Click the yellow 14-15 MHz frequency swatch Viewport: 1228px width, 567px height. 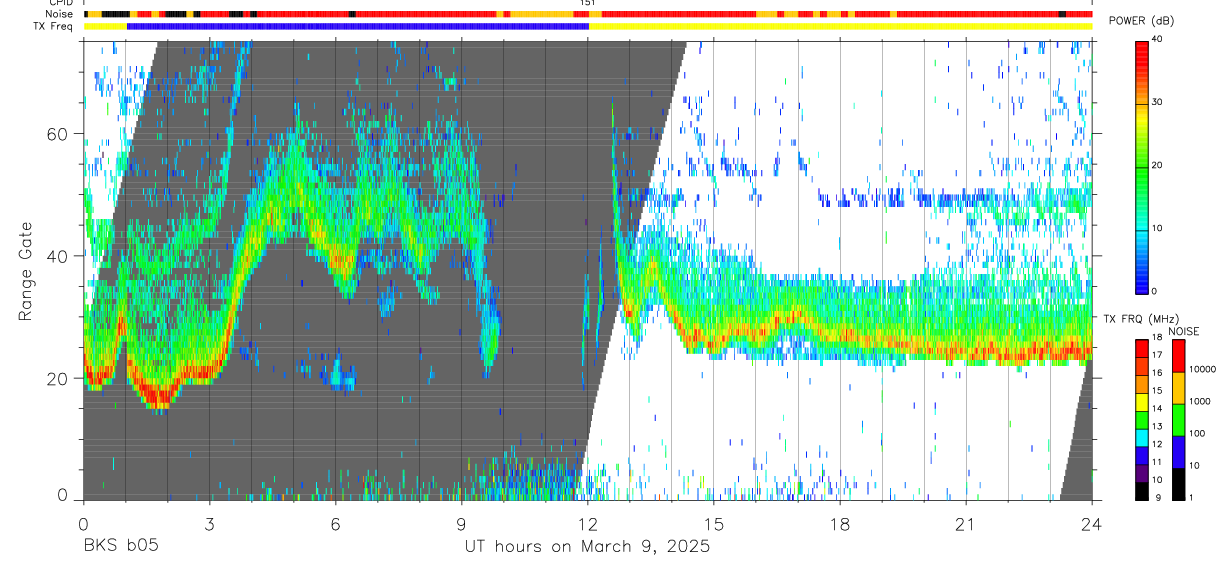pyautogui.click(x=1142, y=402)
